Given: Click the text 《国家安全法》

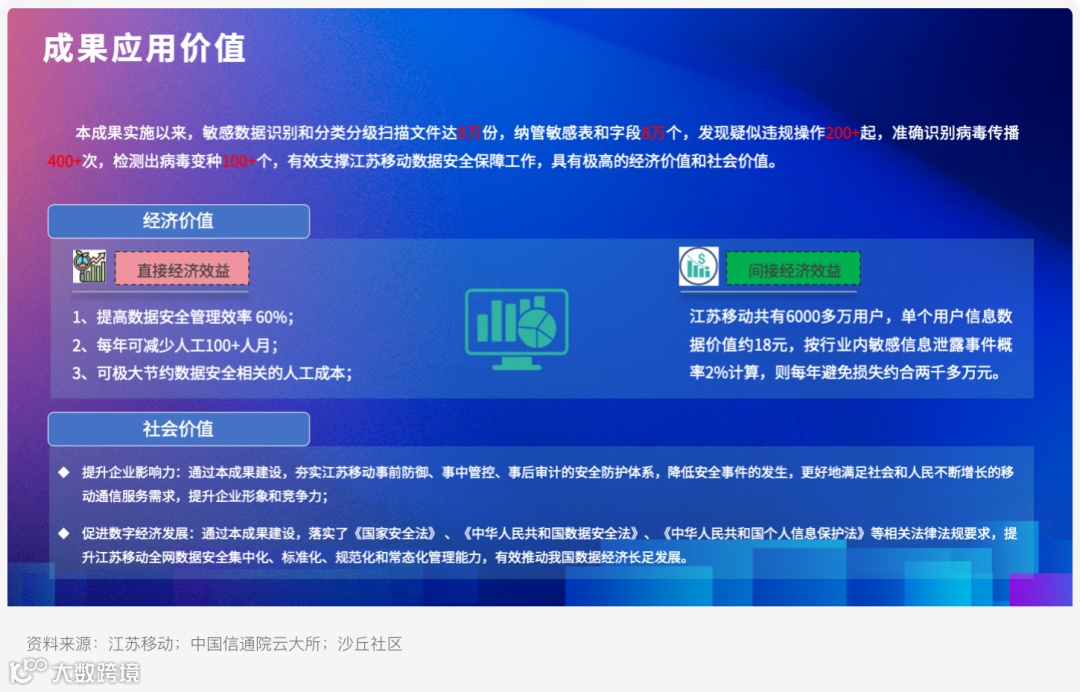Looking at the screenshot, I should tap(394, 534).
